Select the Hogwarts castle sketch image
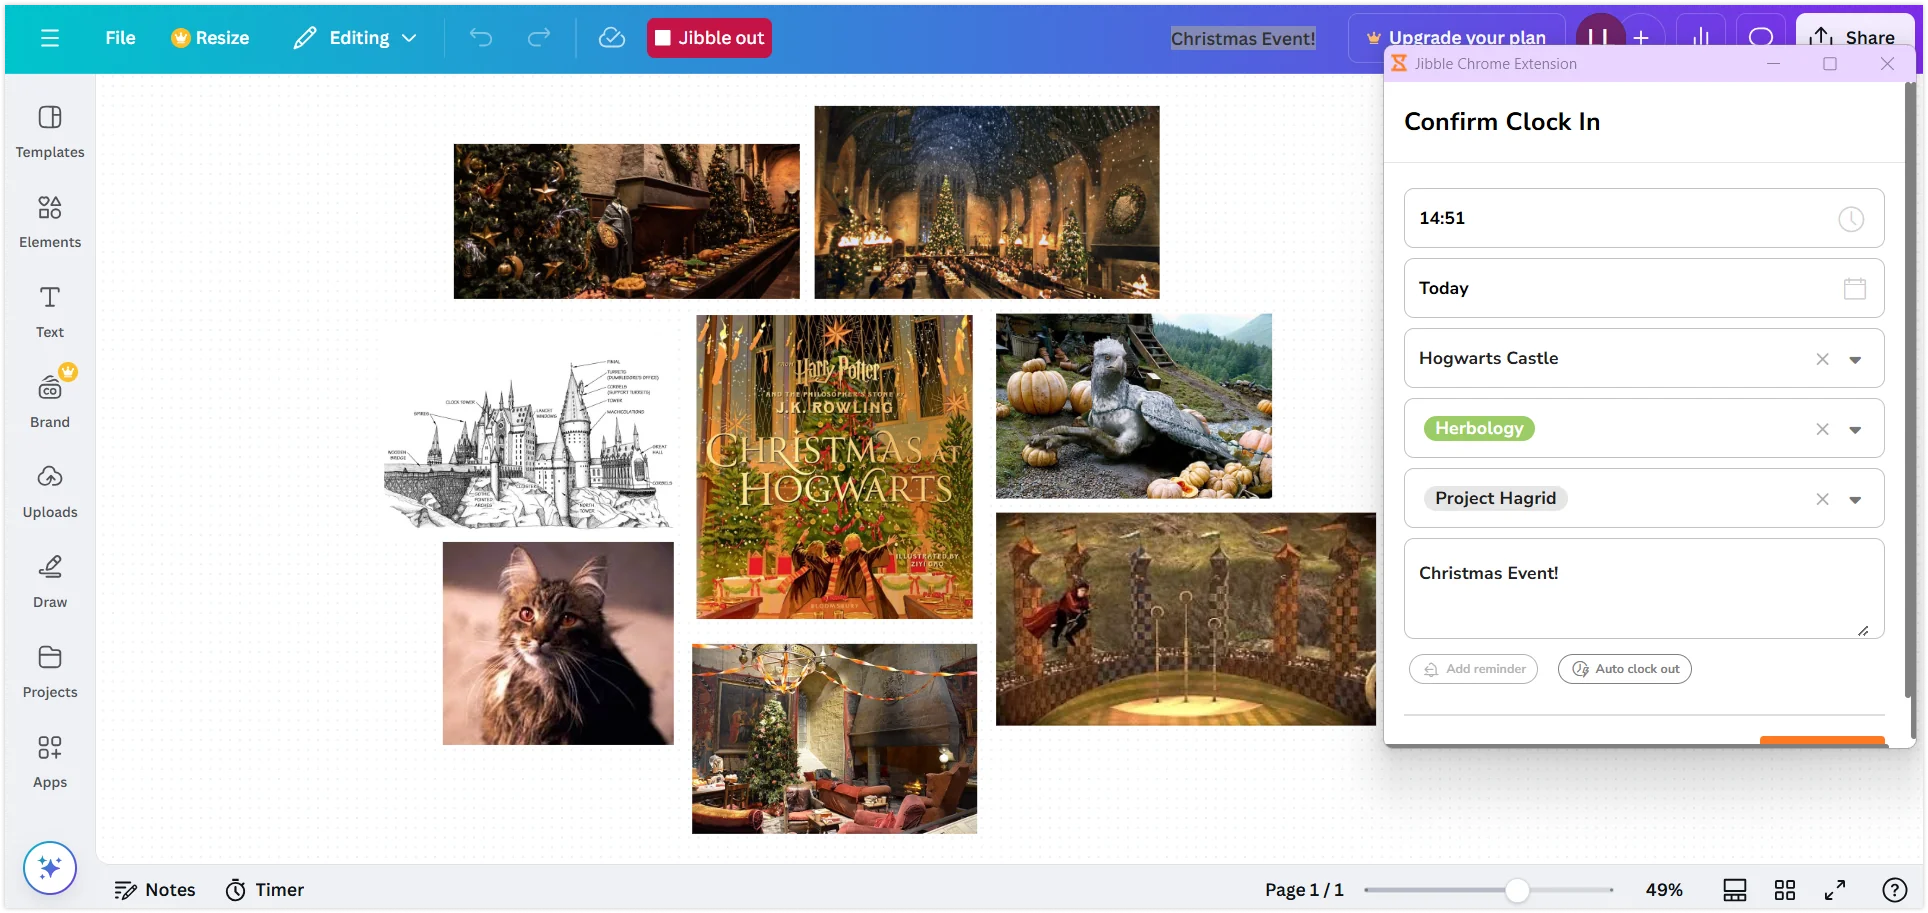The width and height of the screenshot is (1928, 913). coord(529,443)
